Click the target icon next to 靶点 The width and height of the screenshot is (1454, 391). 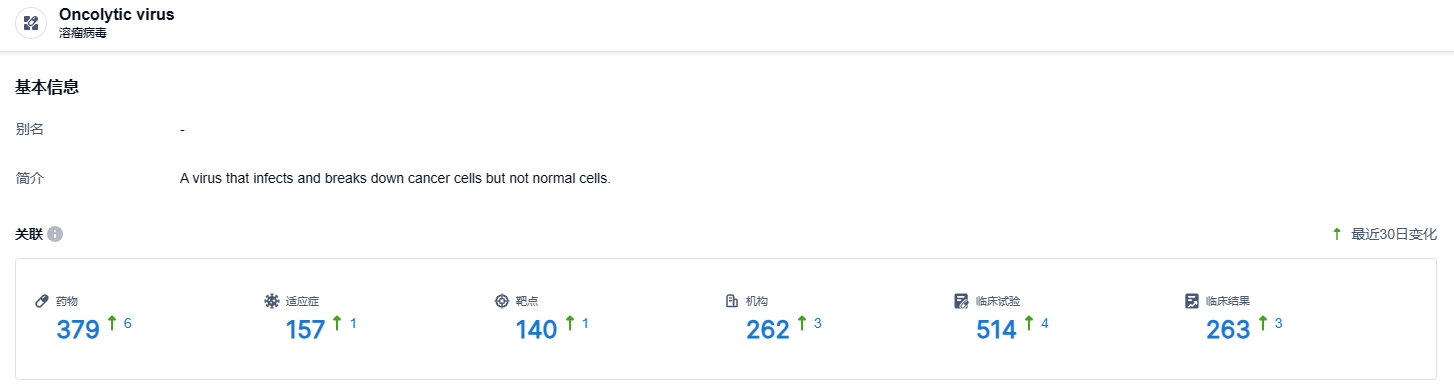(x=502, y=301)
